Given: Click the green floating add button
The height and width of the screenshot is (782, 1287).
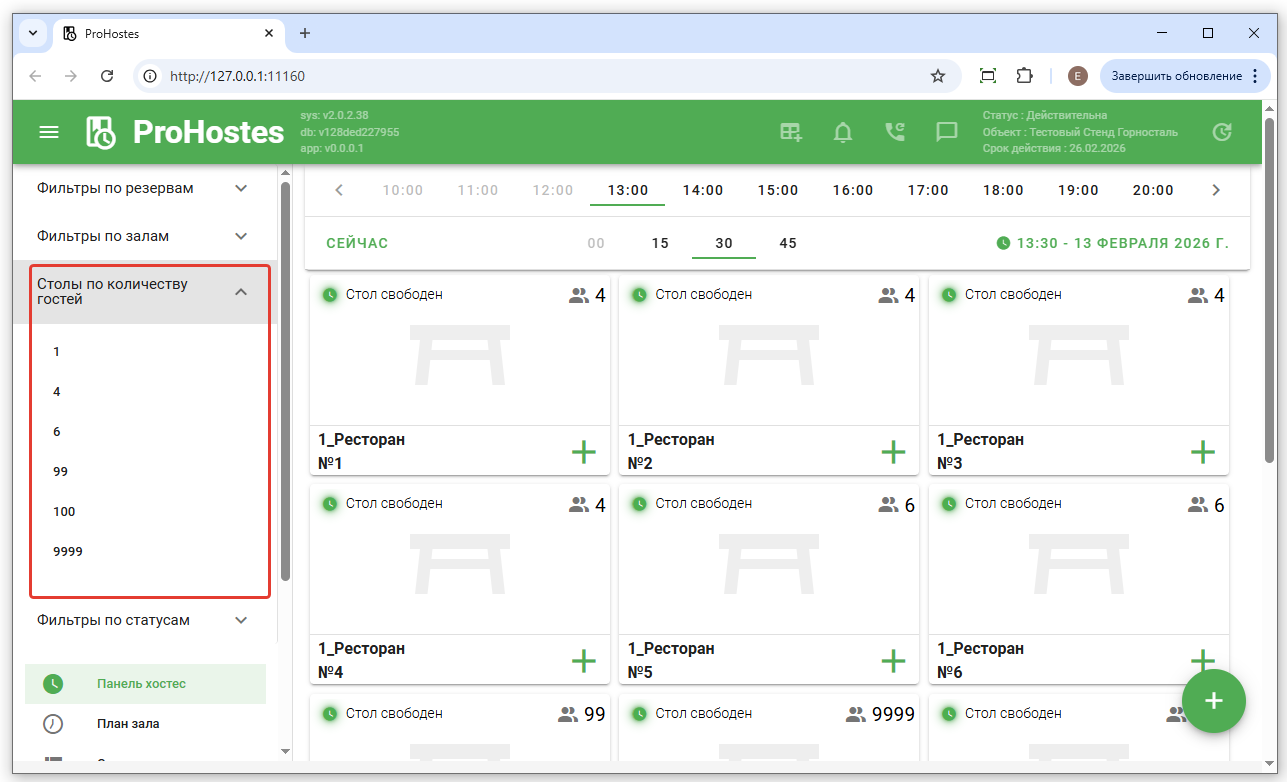Looking at the screenshot, I should [x=1213, y=701].
